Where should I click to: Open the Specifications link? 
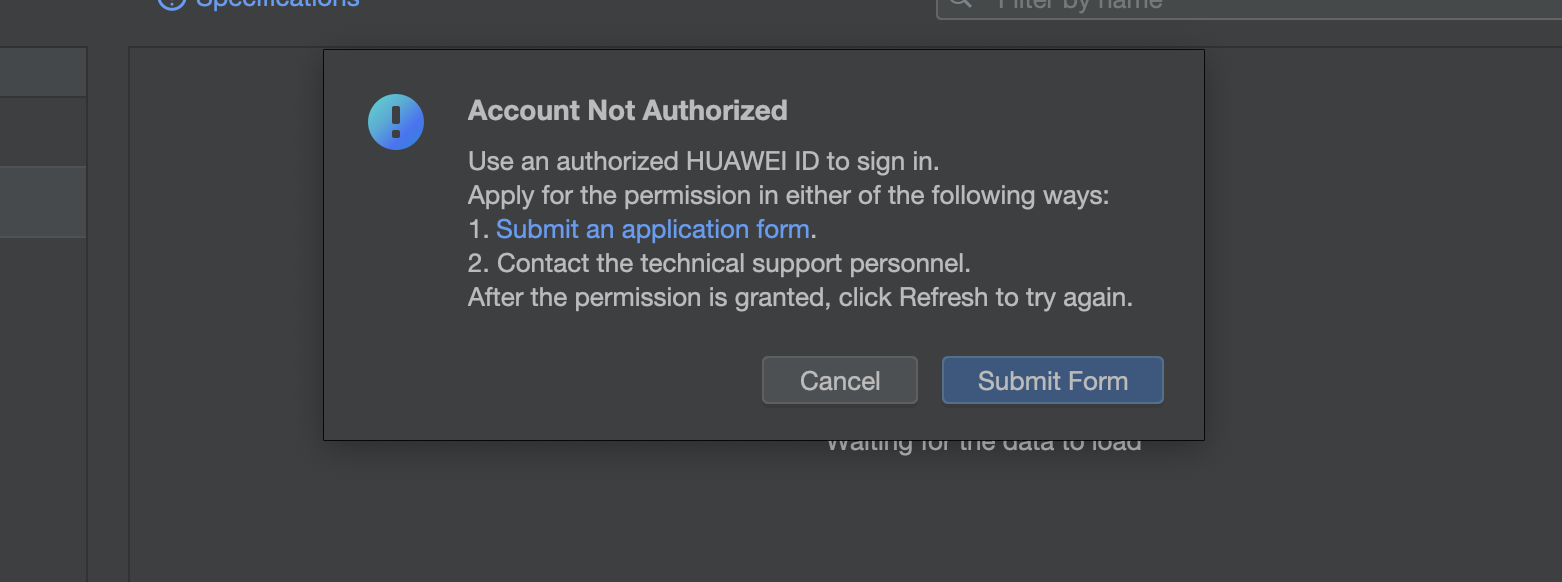tap(277, 3)
